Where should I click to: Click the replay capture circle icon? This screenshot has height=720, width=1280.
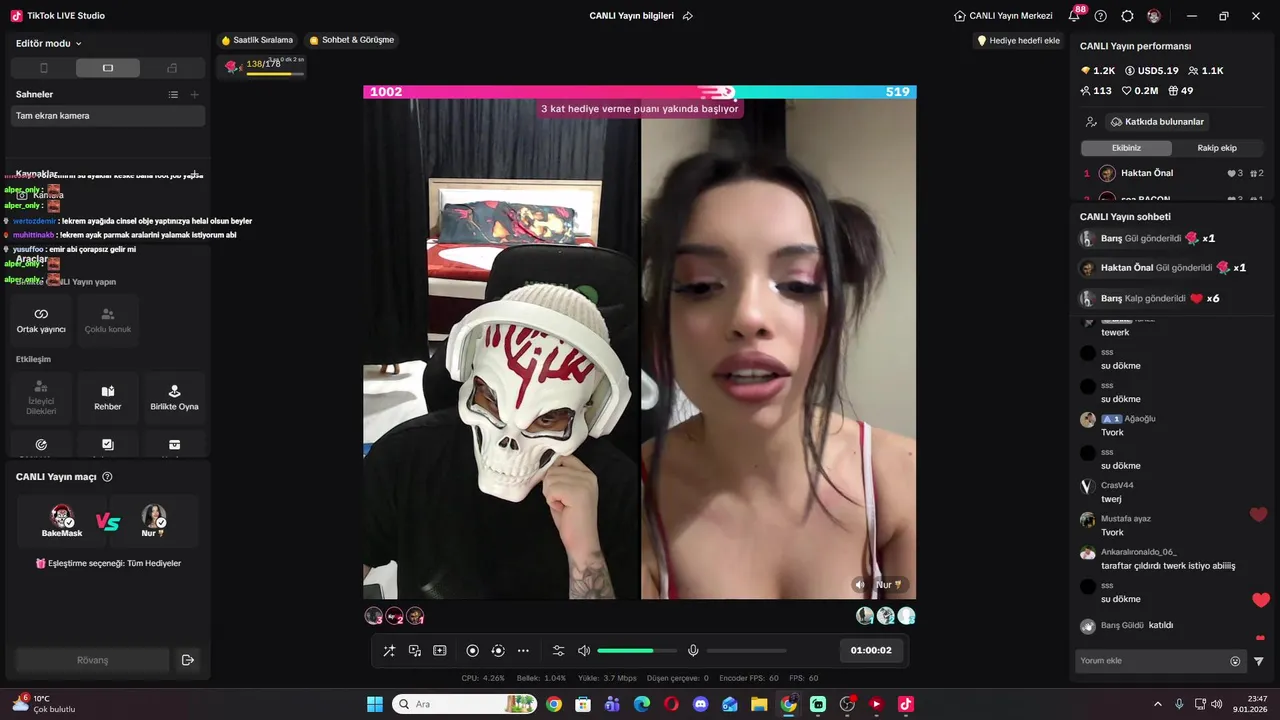pyautogui.click(x=498, y=651)
